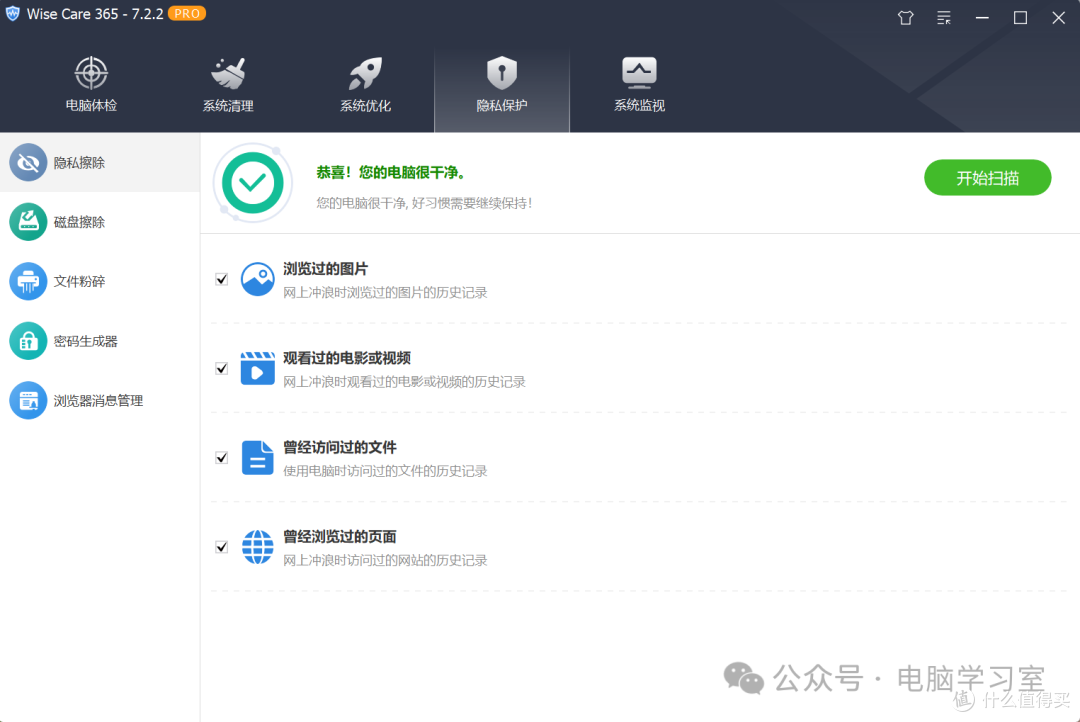Click description 网上冲浪时浏览过的图片的历史记录
The width and height of the screenshot is (1080, 722).
(385, 293)
